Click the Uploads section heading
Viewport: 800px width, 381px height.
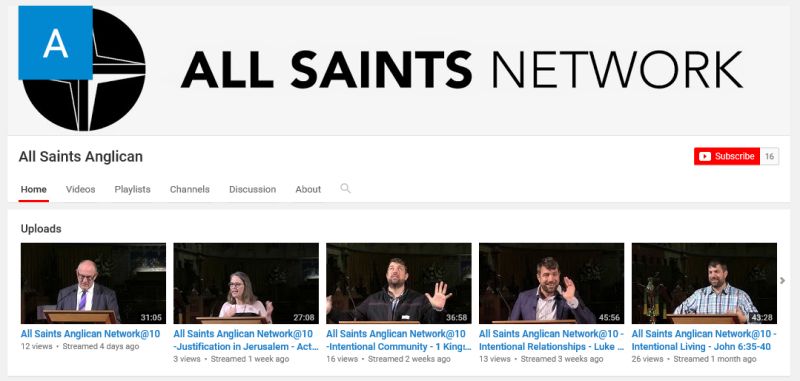point(41,228)
